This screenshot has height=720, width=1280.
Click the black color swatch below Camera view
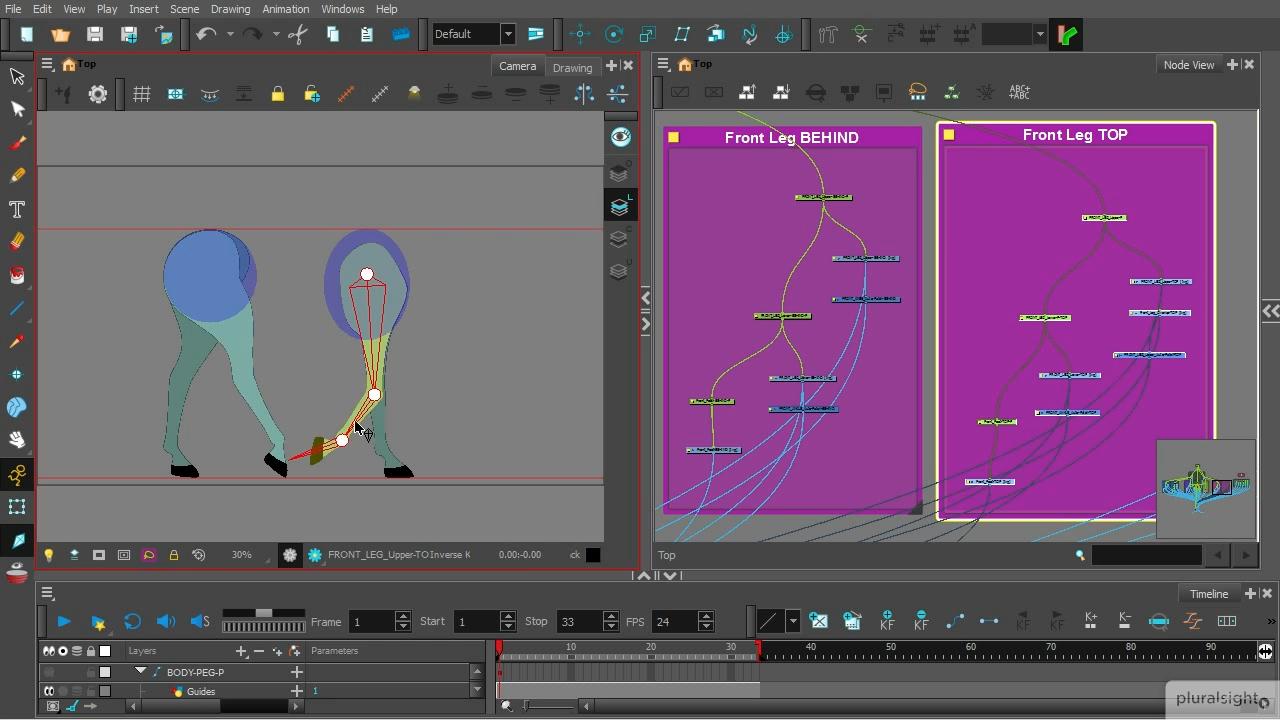(x=593, y=555)
